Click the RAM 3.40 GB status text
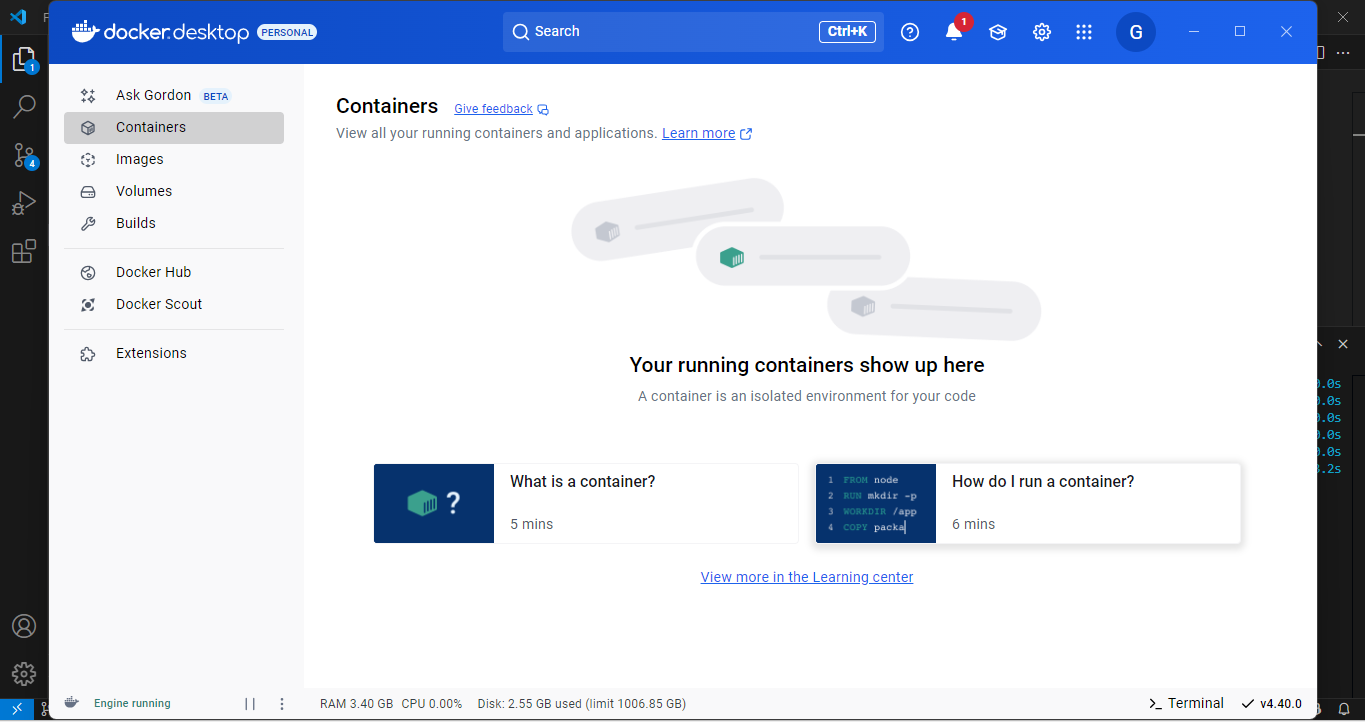1365x722 pixels. (x=356, y=704)
